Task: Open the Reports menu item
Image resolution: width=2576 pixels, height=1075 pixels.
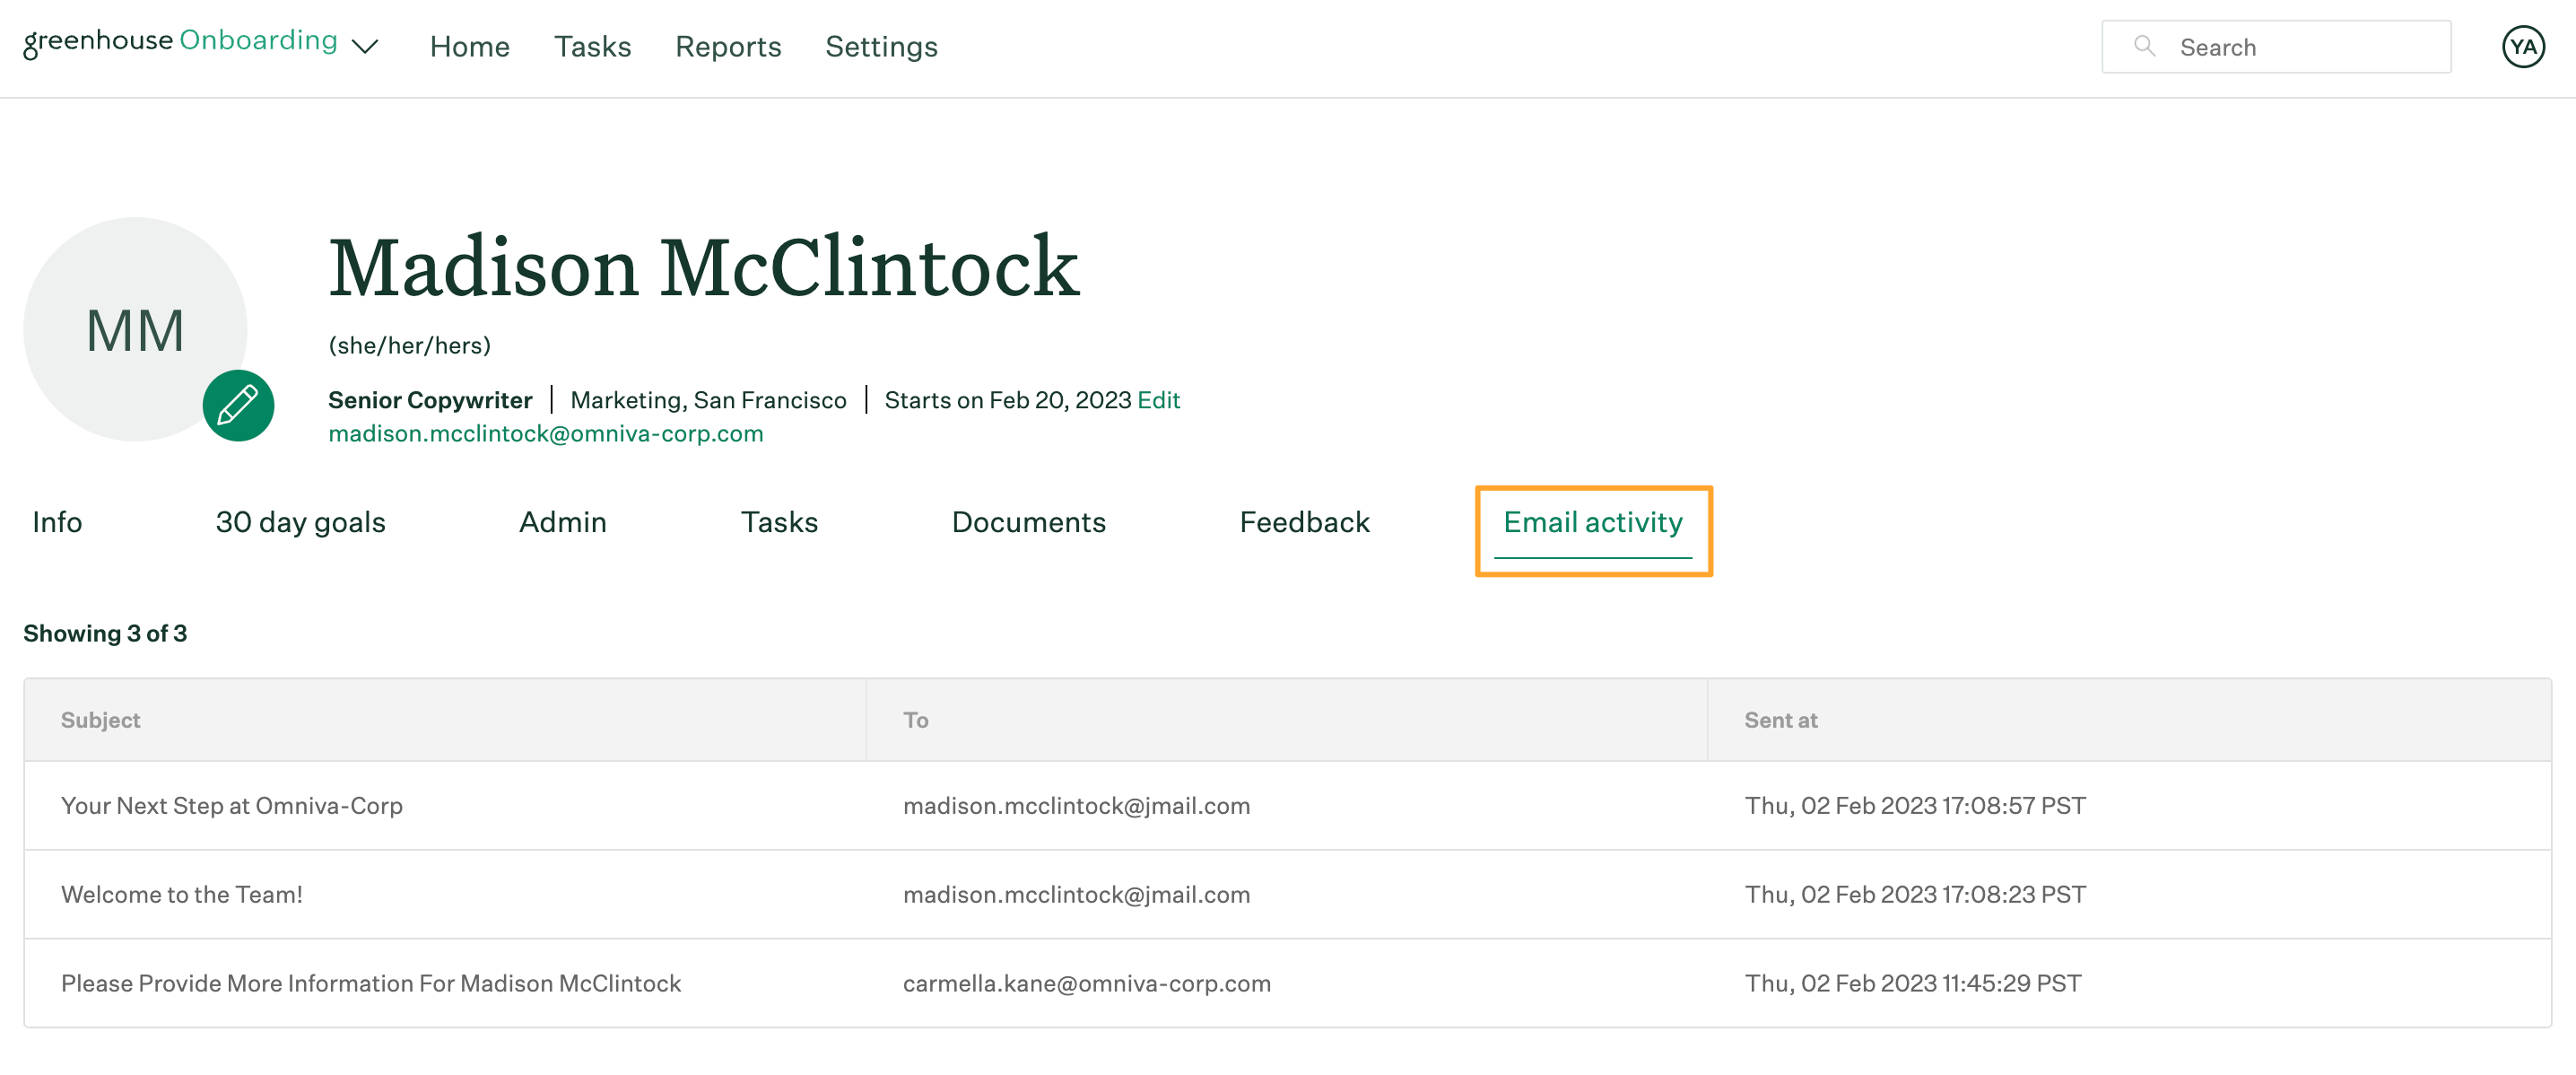Action: (x=727, y=46)
